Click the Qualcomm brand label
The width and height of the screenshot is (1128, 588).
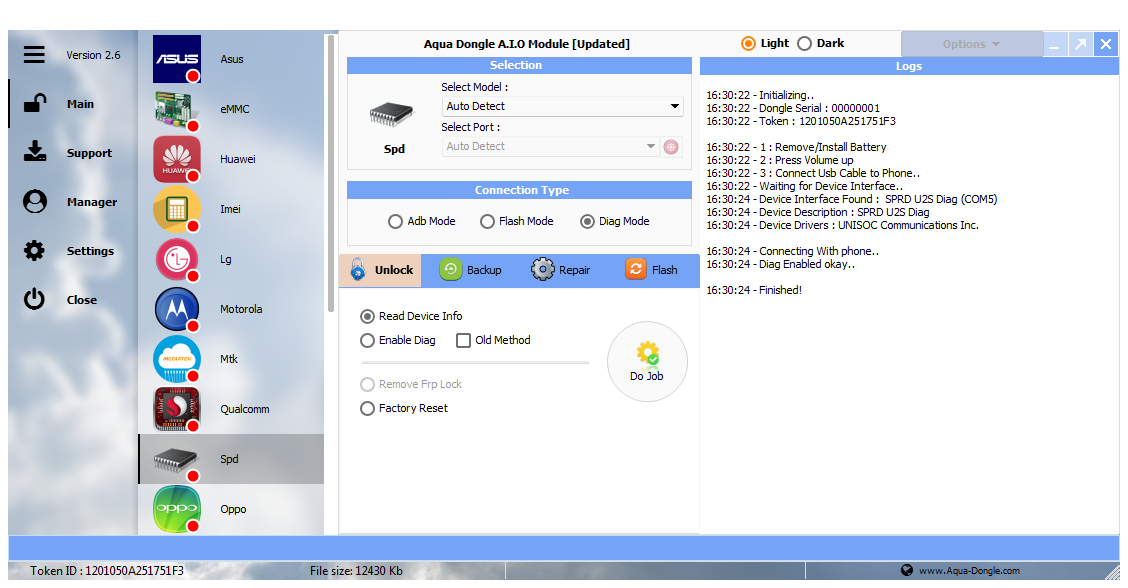coord(245,410)
